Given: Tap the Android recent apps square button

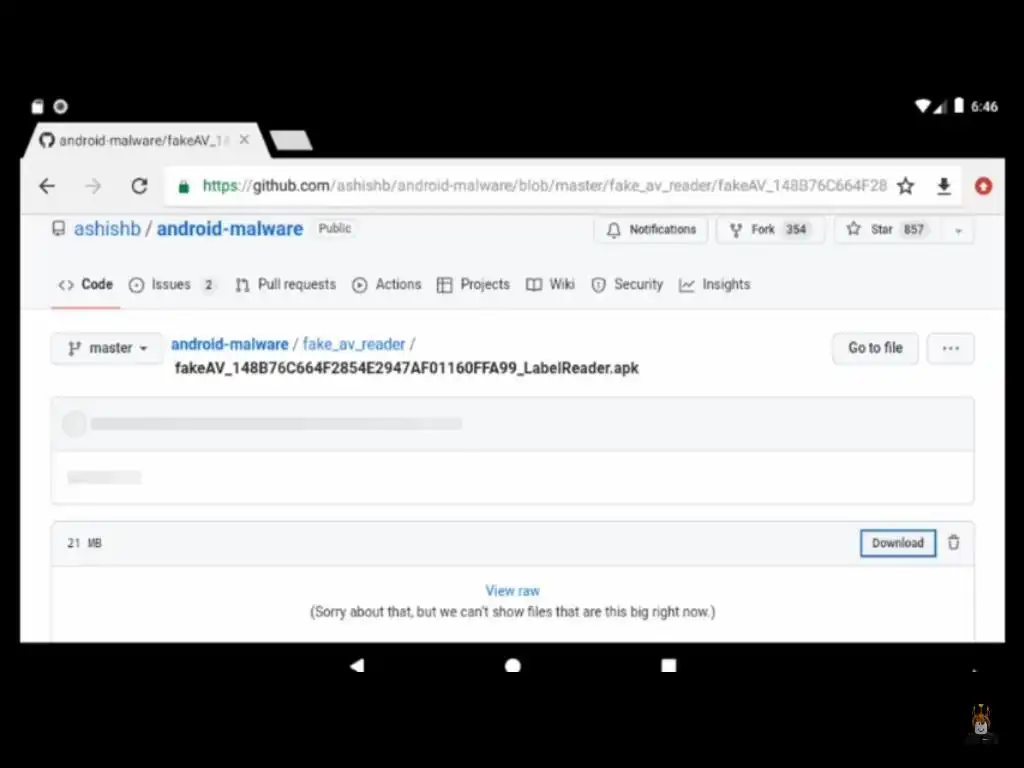Looking at the screenshot, I should 668,665.
